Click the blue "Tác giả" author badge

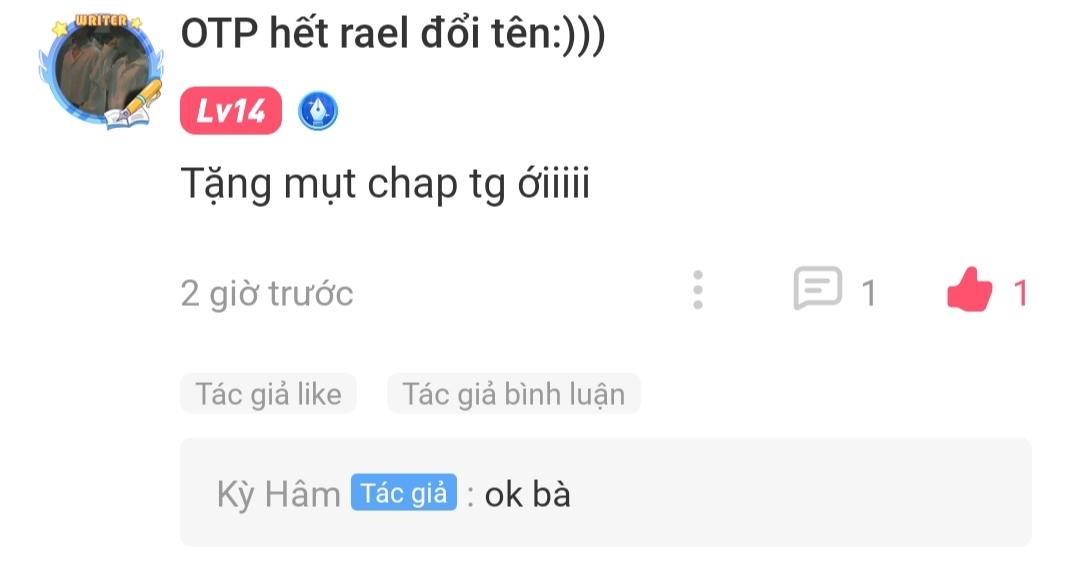click(404, 493)
